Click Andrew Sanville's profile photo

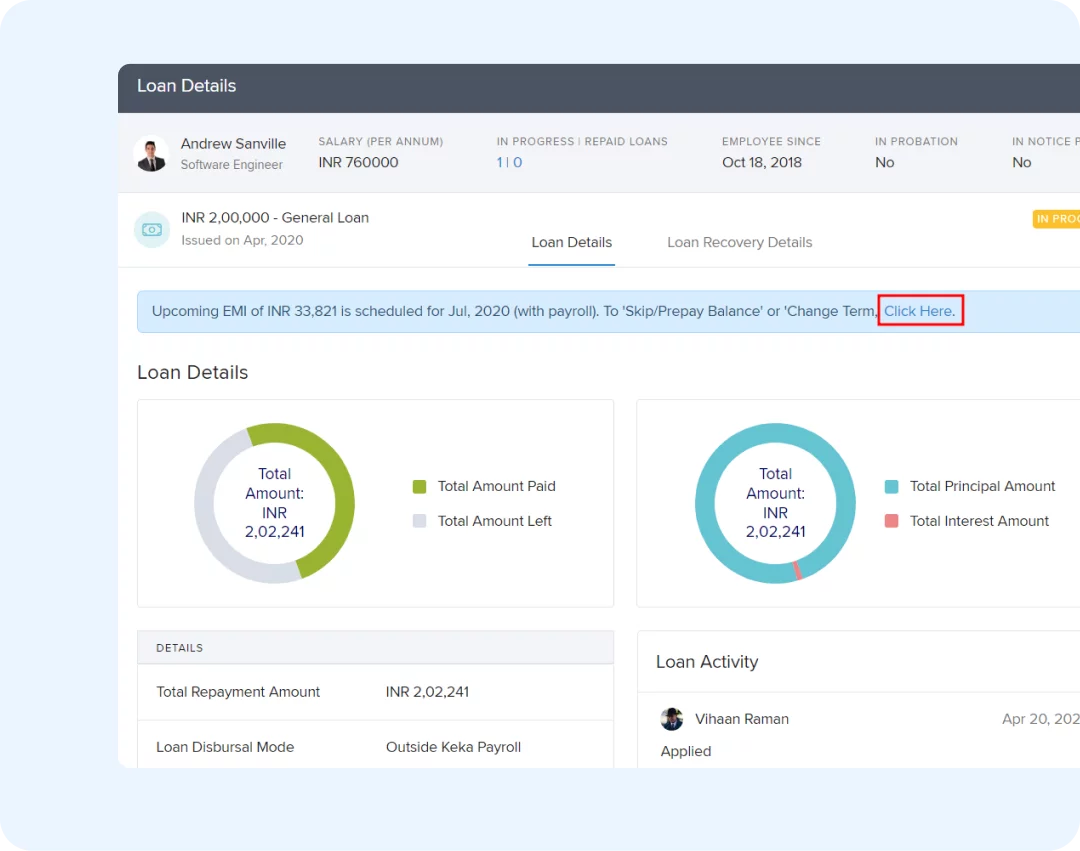pos(151,154)
